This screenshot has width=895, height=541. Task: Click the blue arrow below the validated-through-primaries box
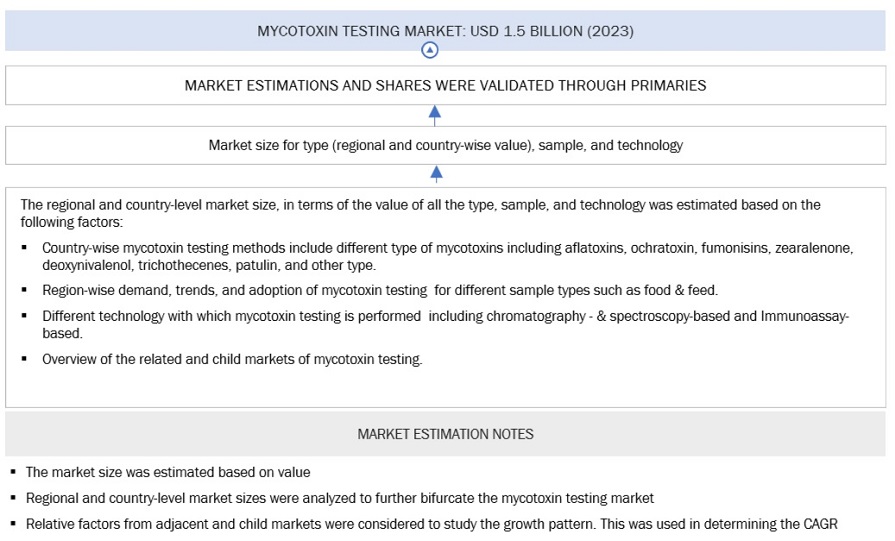point(434,113)
